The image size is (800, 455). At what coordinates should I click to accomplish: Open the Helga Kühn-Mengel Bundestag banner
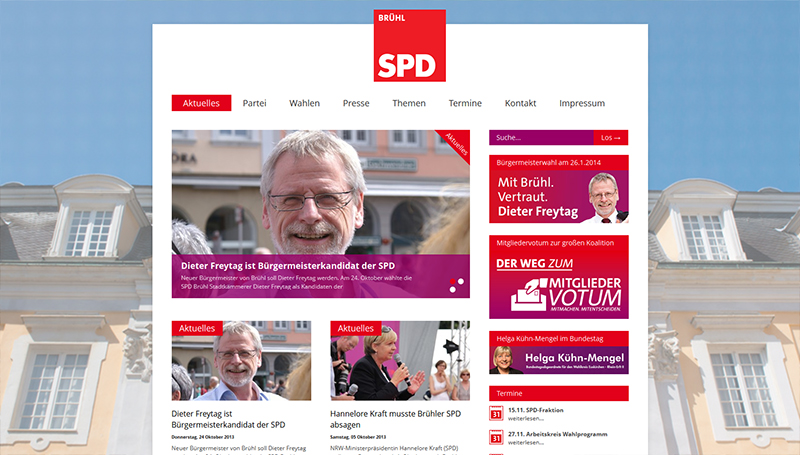(x=559, y=352)
